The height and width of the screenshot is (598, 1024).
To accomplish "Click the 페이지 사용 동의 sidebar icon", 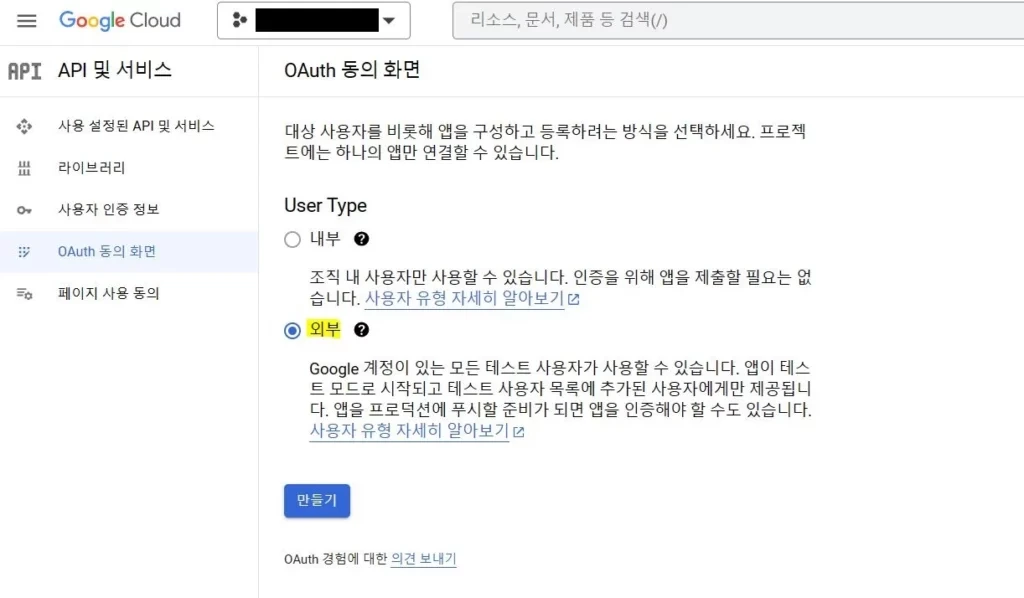I will tap(24, 294).
